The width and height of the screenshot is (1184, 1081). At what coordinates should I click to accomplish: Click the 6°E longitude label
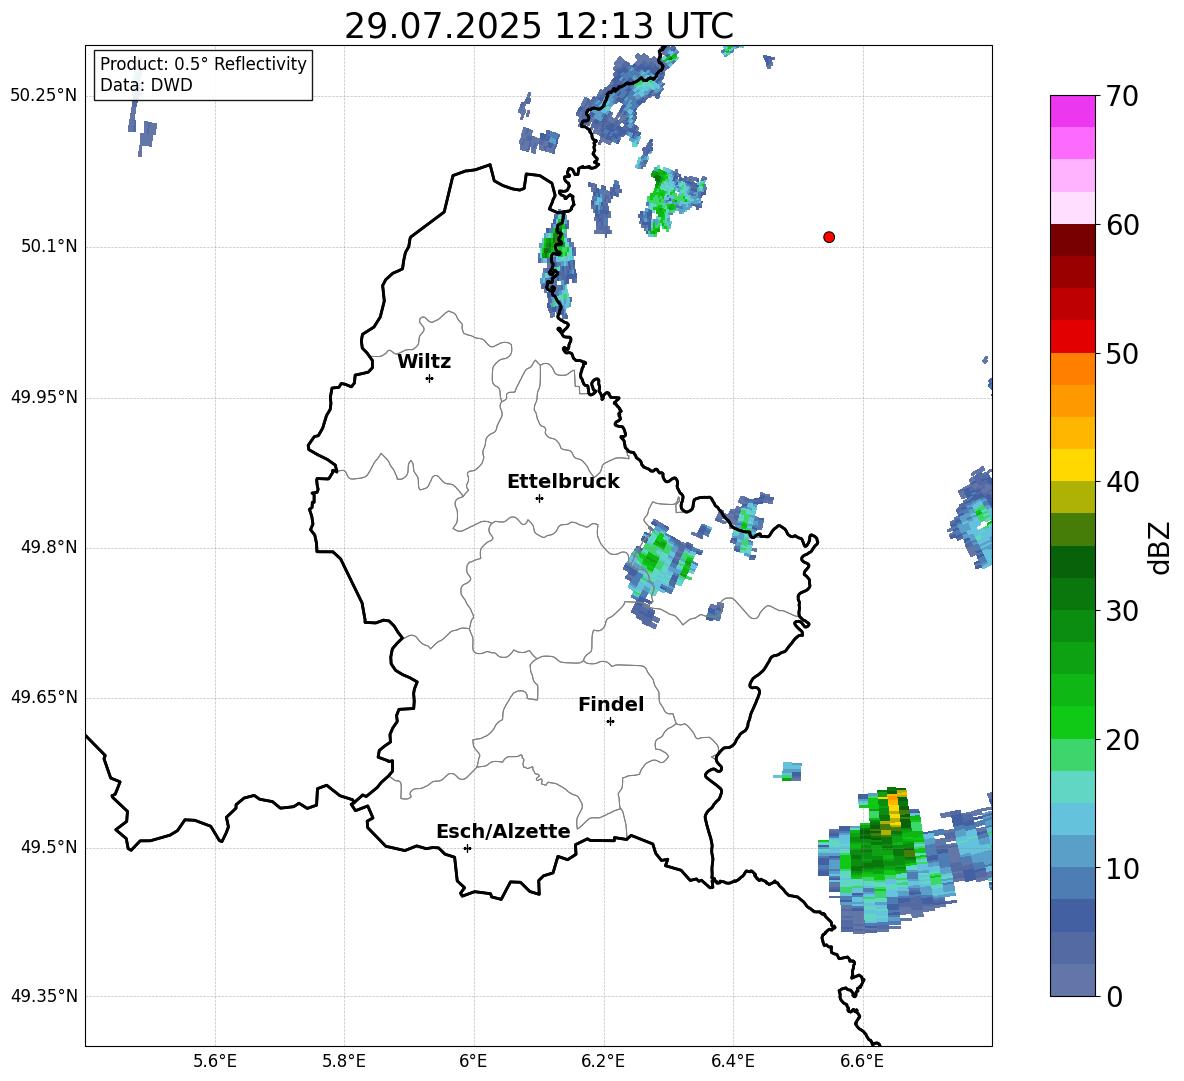473,1062
